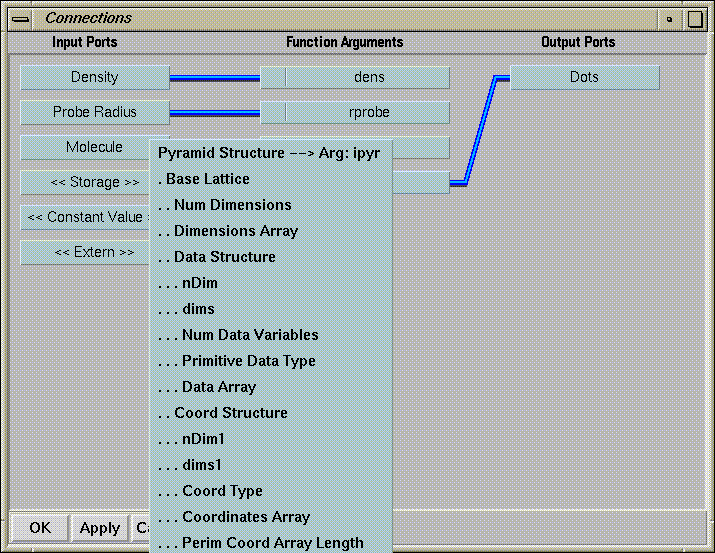Image resolution: width=715 pixels, height=553 pixels.
Task: Select Coord Structure from the menu
Action: (231, 413)
